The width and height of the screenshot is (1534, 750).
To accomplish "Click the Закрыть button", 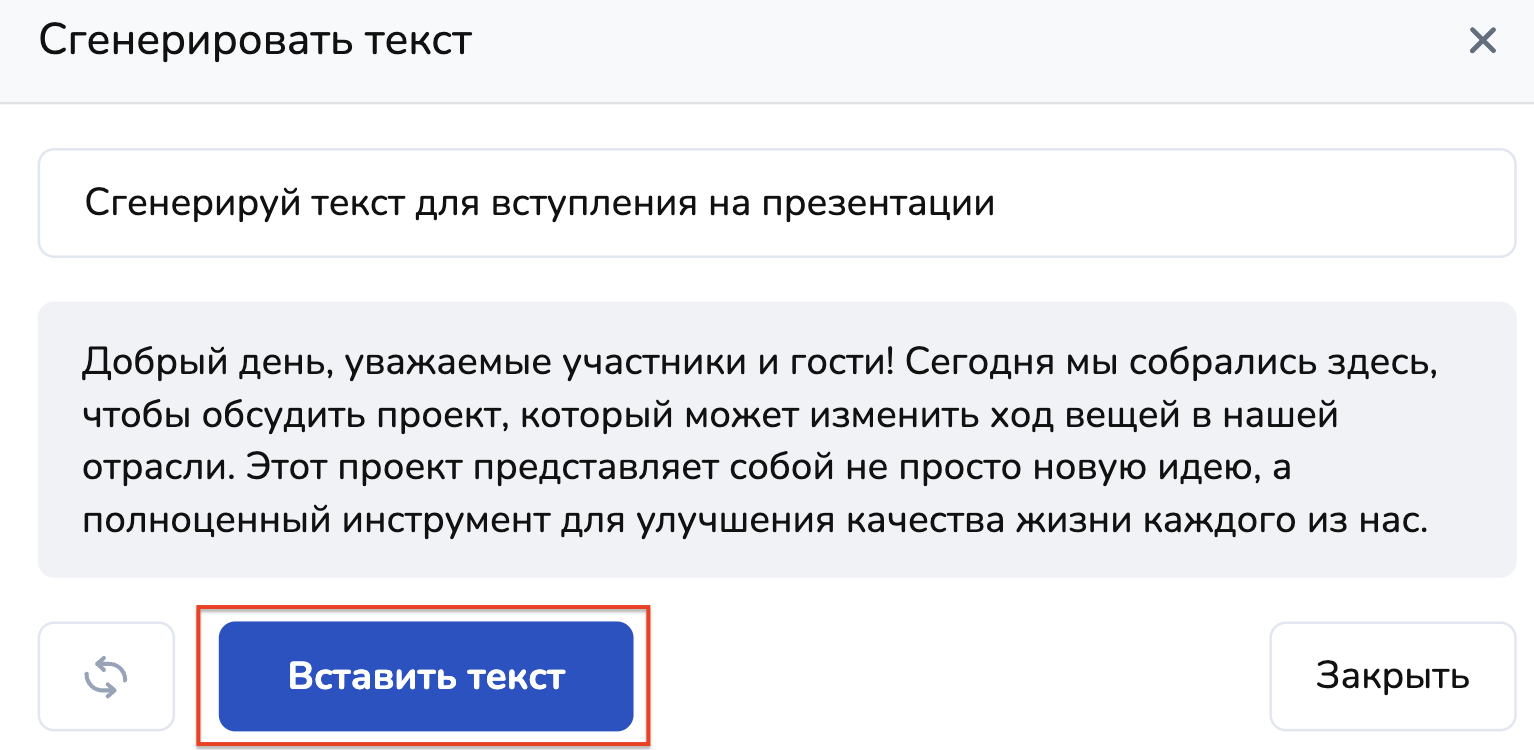I will coord(1392,677).
